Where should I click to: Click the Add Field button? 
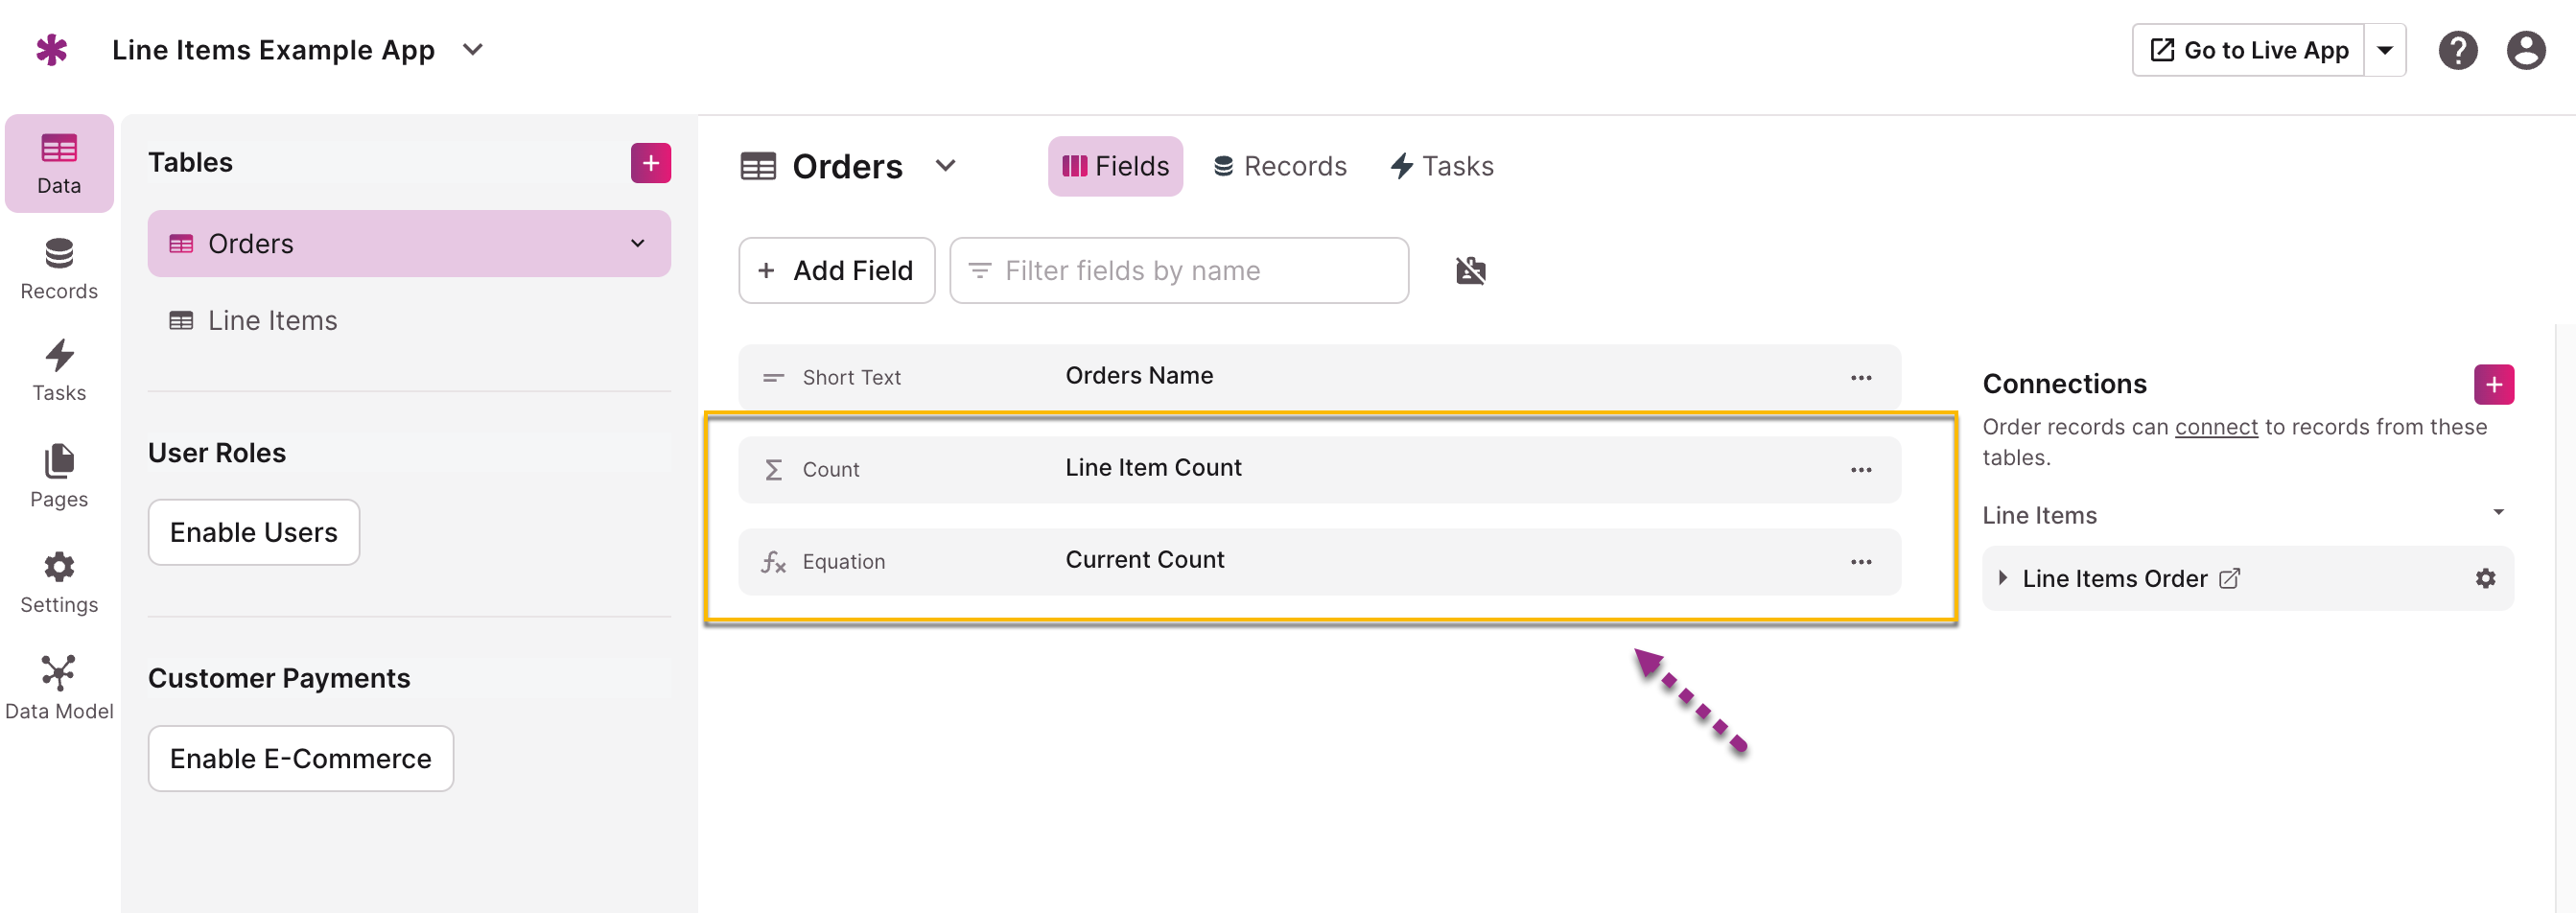point(836,270)
